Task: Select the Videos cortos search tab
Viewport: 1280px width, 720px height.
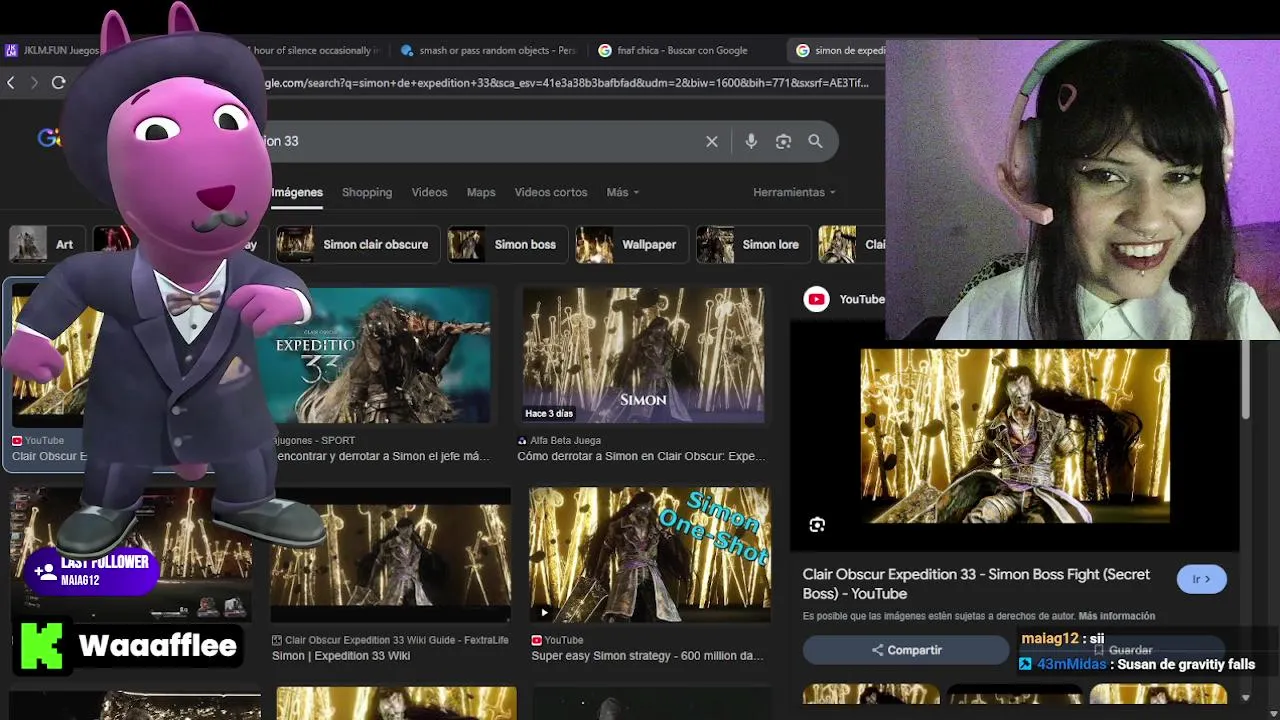Action: tap(551, 192)
